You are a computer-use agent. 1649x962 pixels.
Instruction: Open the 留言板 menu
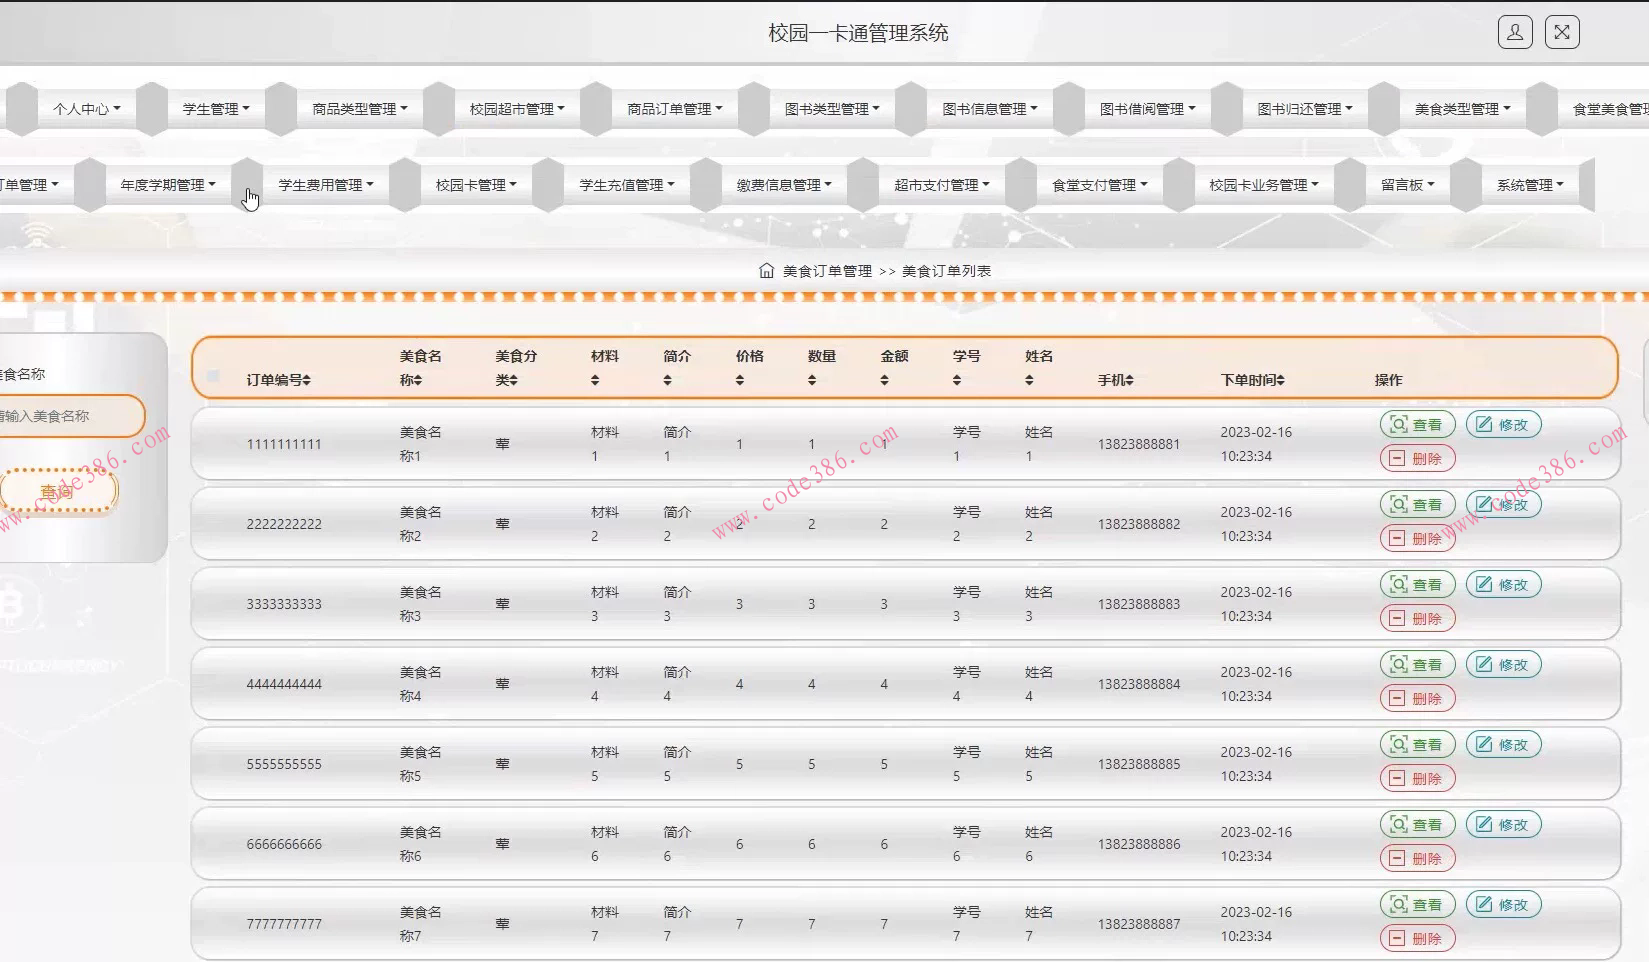(1408, 185)
